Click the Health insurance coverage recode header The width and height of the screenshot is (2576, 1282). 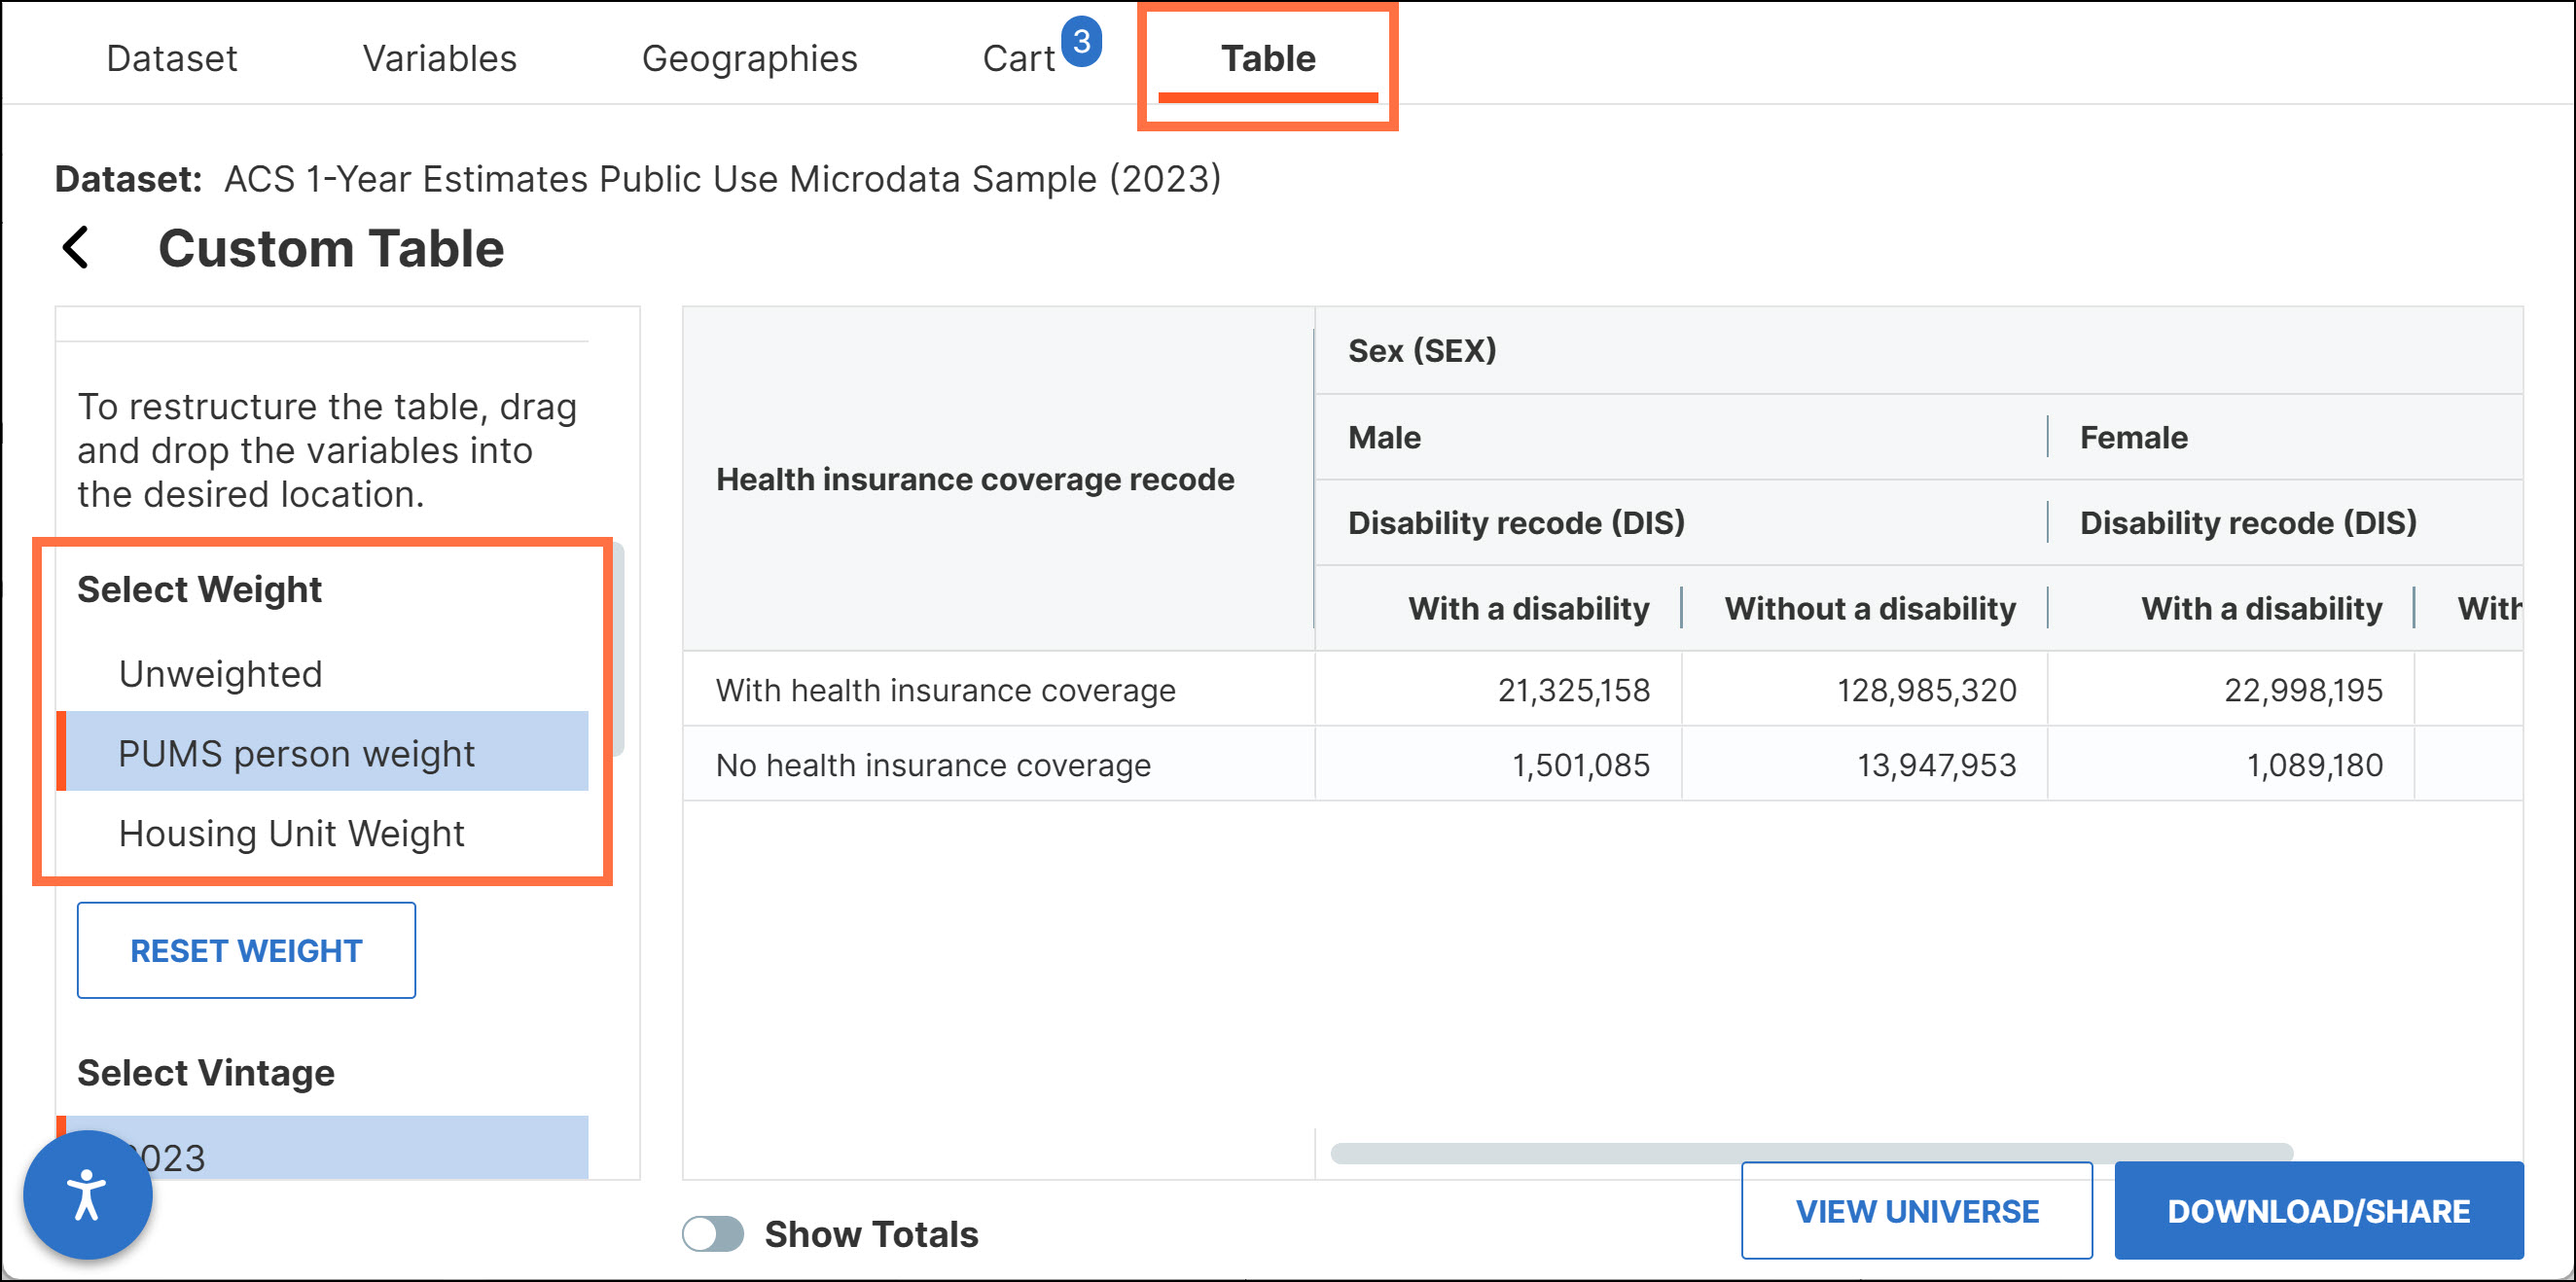(x=974, y=479)
